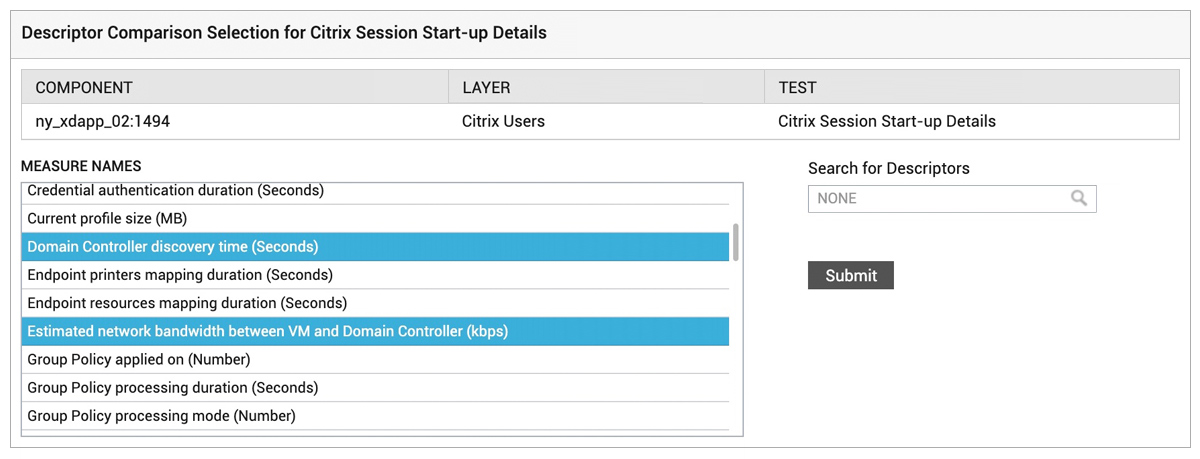Viewport: 1200px width, 459px height.
Task: Select Endpoint resources mapping duration
Action: pyautogui.click(x=375, y=302)
